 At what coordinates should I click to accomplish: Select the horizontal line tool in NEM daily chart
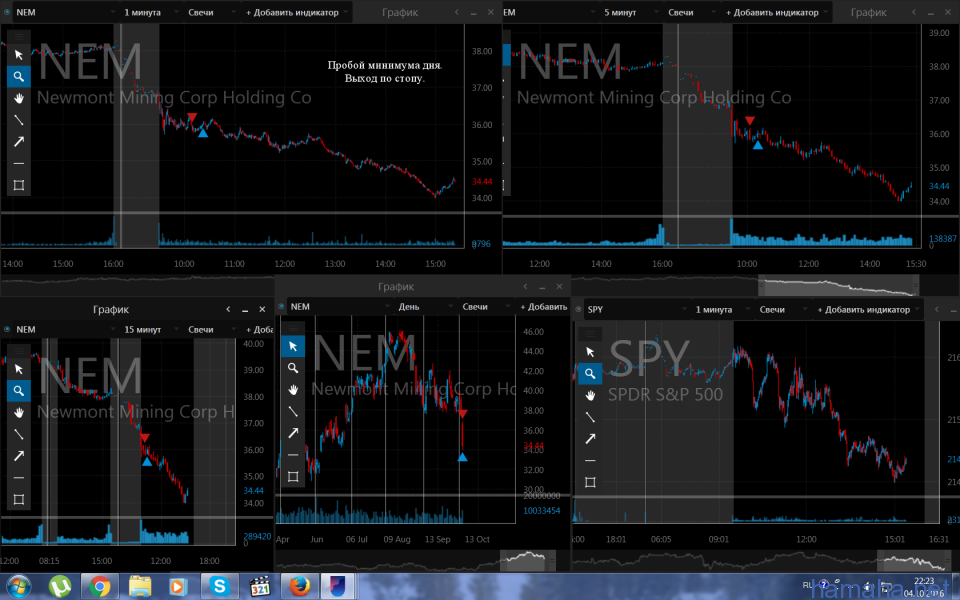[x=293, y=455]
